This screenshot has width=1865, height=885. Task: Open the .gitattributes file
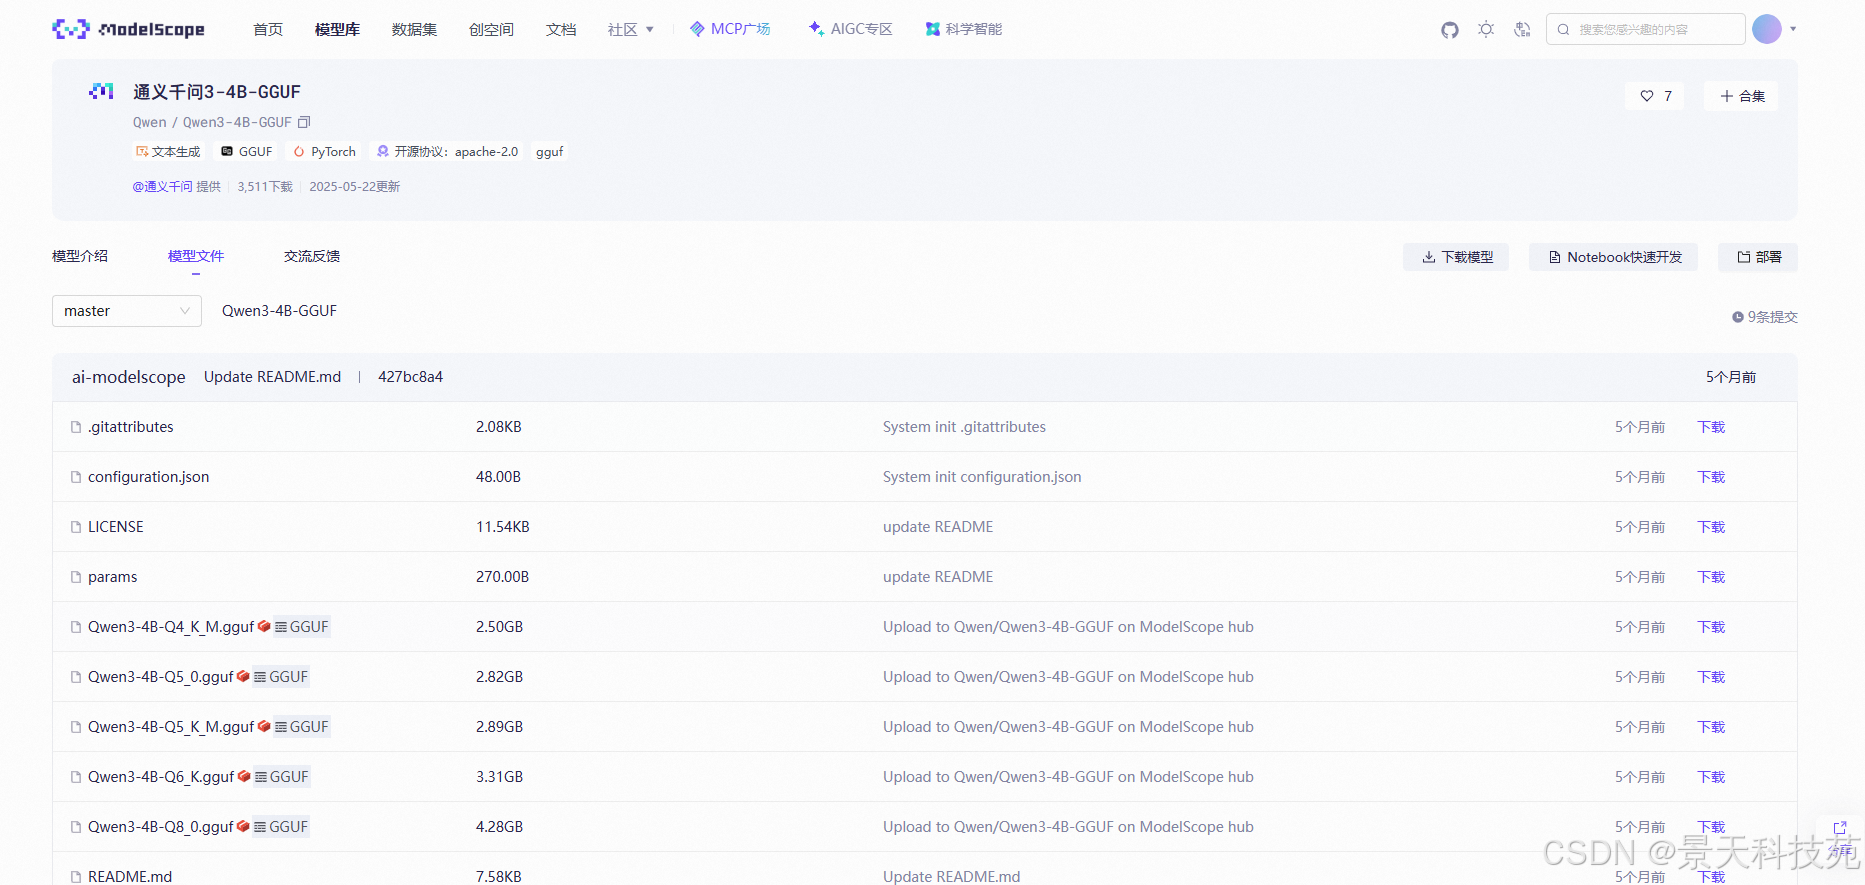point(131,427)
